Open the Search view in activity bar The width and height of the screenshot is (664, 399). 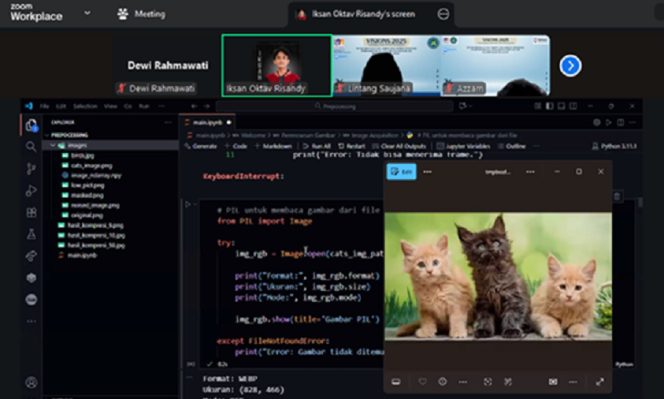(31, 147)
